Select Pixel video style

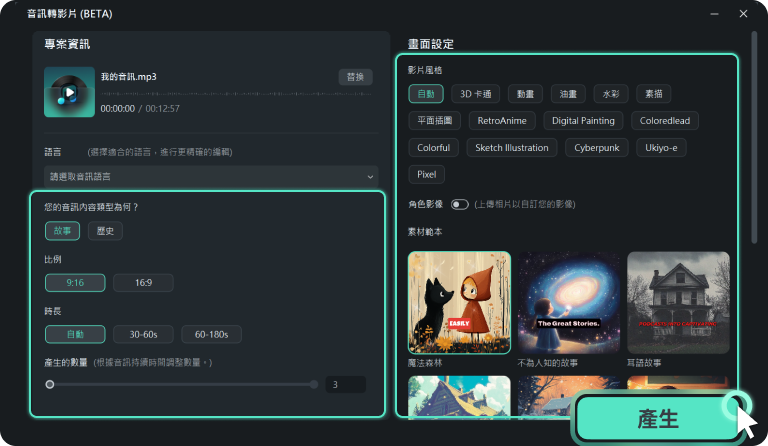(427, 174)
